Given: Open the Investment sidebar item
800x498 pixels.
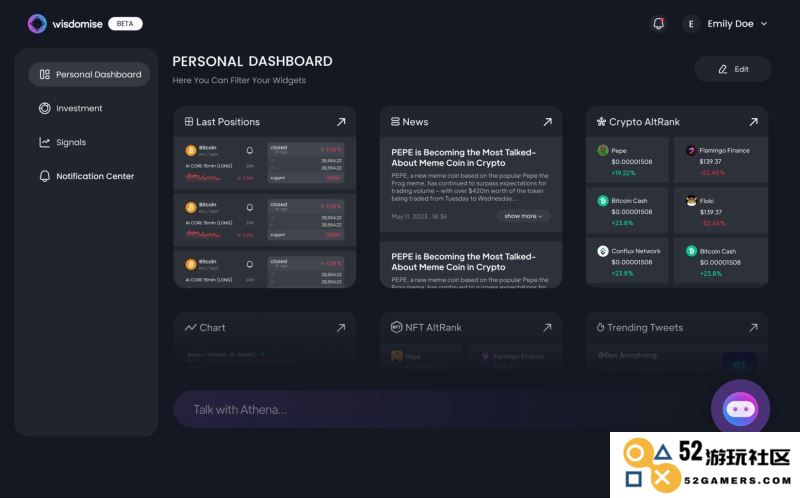Looking at the screenshot, I should [71, 108].
